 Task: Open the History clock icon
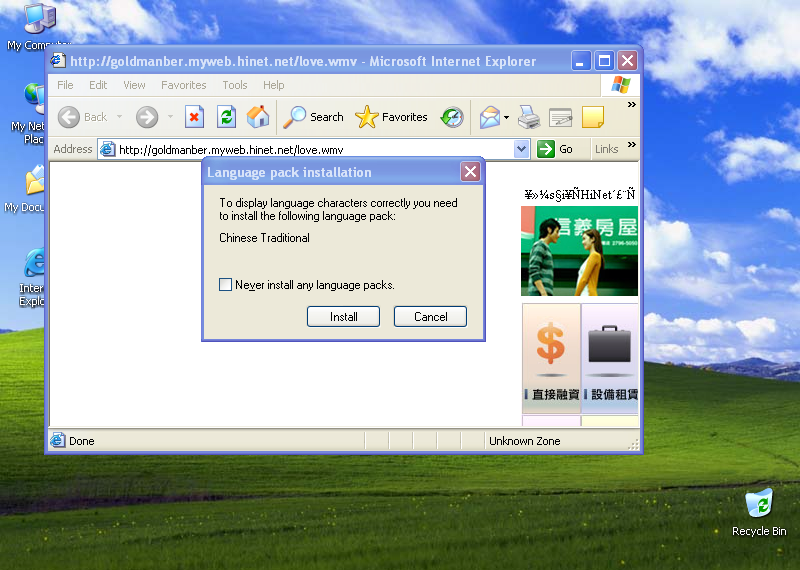(453, 117)
